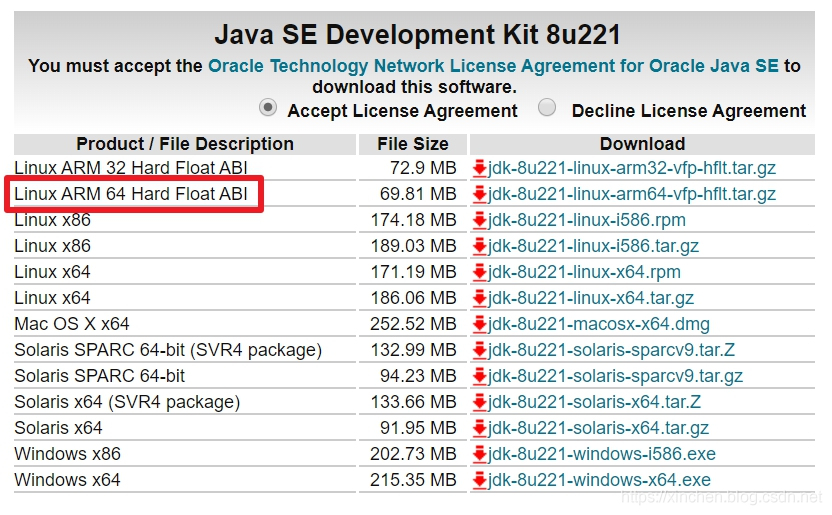Download jdk-8u221-solaris-x64.tar.gz file link

599,428
